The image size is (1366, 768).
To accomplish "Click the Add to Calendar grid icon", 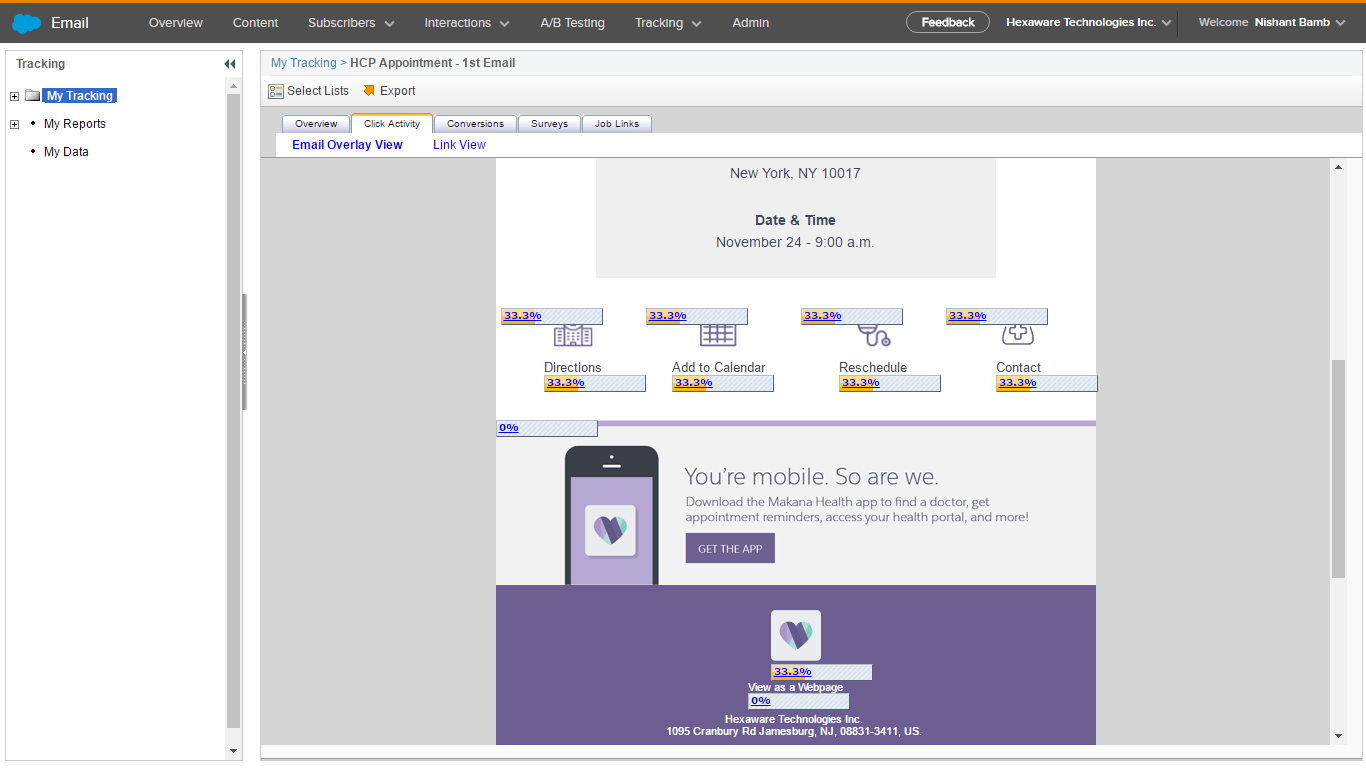I will click(718, 336).
